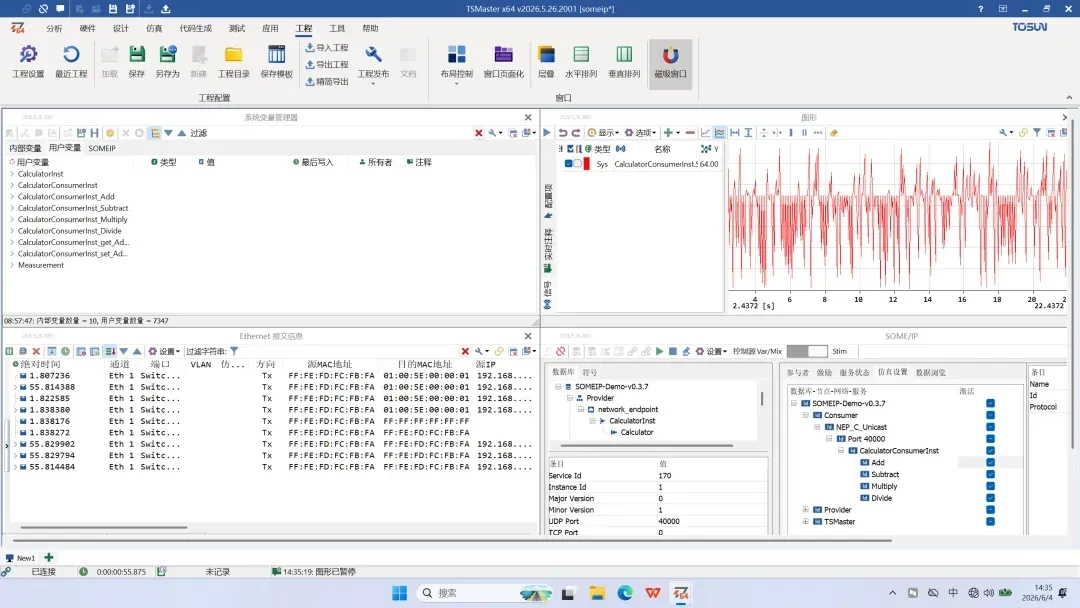Toggle activation checkbox for Multiply
This screenshot has width=1080, height=608.
click(x=990, y=486)
